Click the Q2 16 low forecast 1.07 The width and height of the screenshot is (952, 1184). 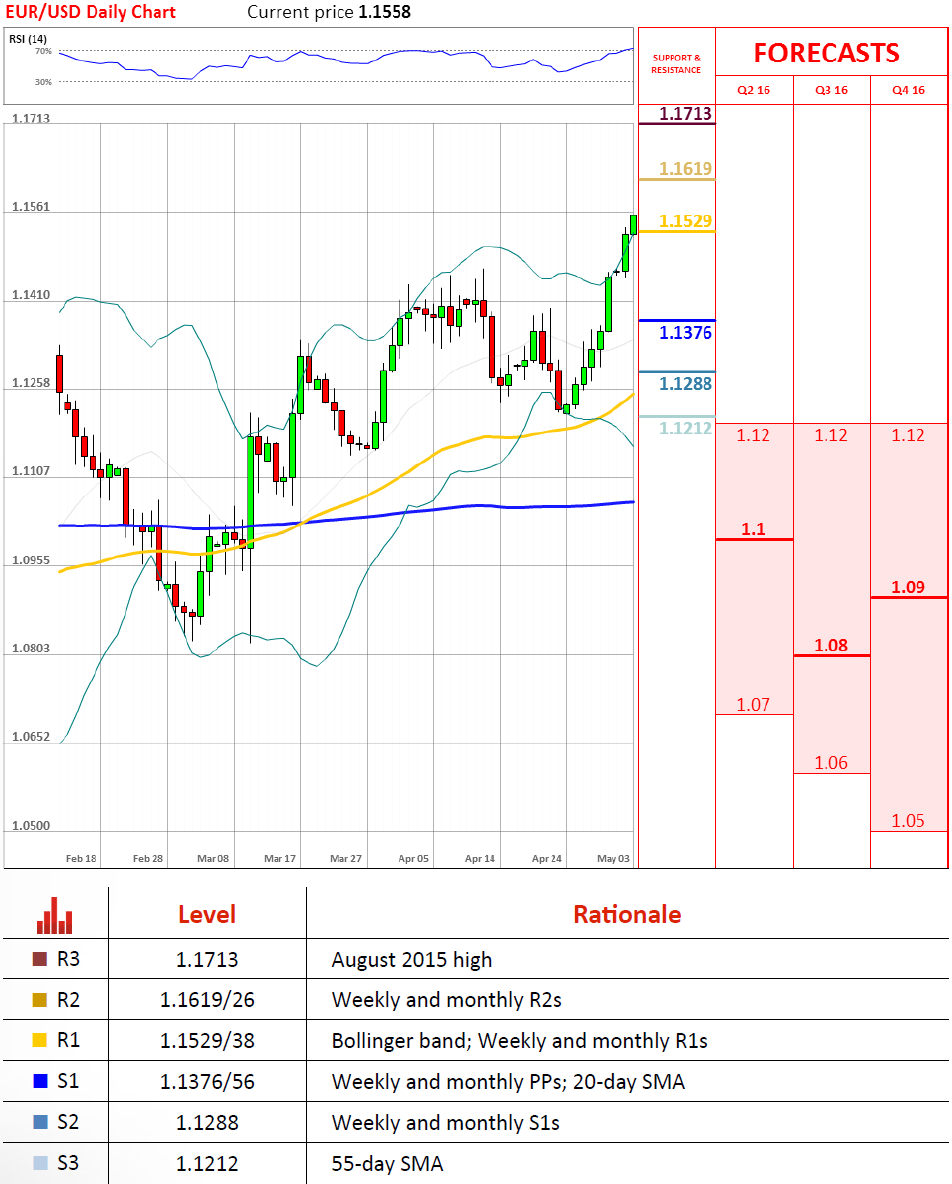(x=753, y=705)
